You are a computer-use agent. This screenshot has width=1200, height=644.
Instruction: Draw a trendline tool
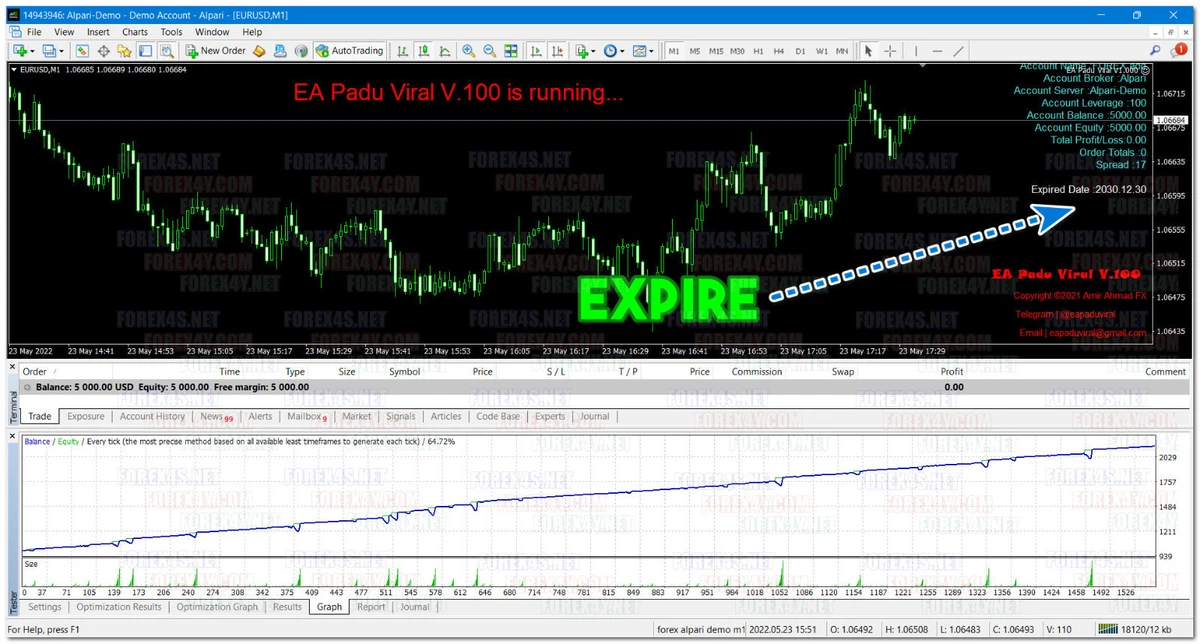tap(958, 51)
